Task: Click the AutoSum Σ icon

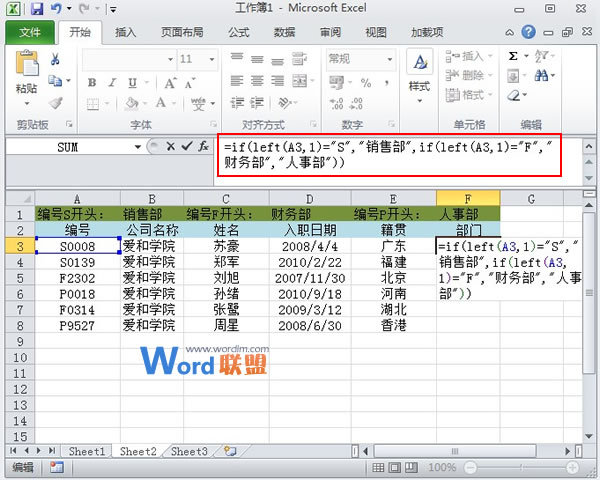Action: pyautogui.click(x=514, y=56)
